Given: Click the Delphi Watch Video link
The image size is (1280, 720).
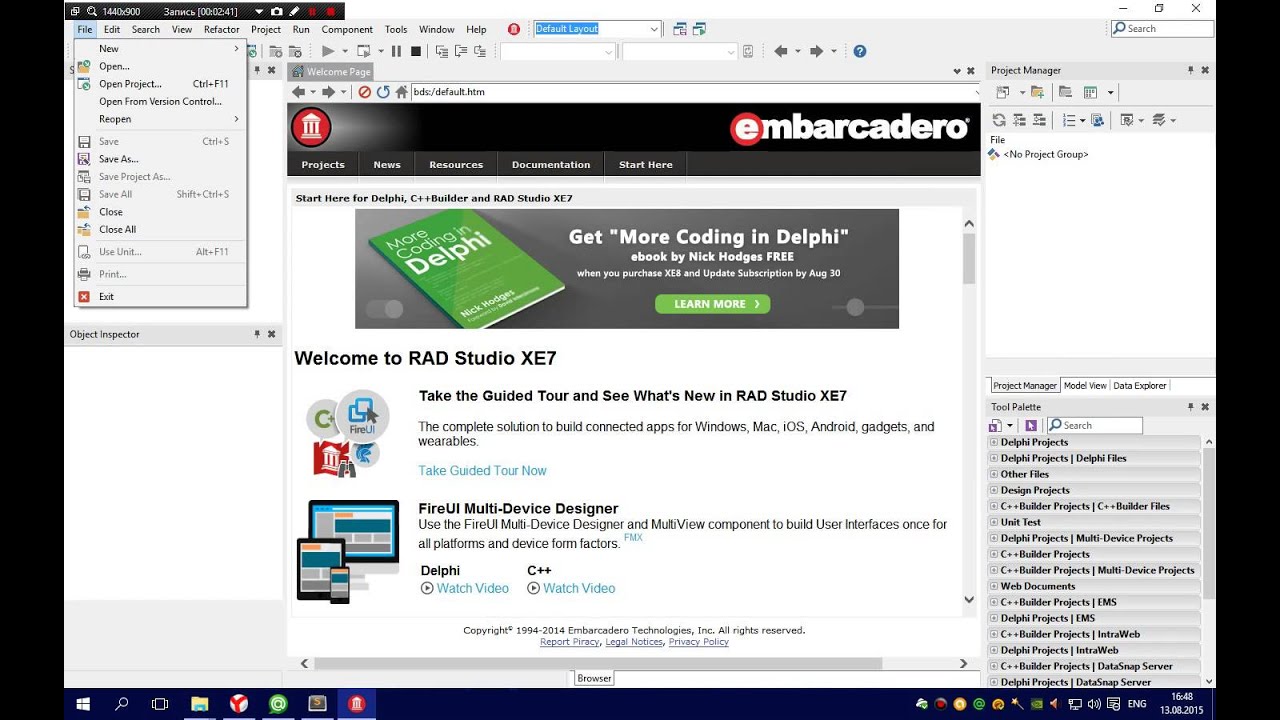Looking at the screenshot, I should click(x=472, y=589).
